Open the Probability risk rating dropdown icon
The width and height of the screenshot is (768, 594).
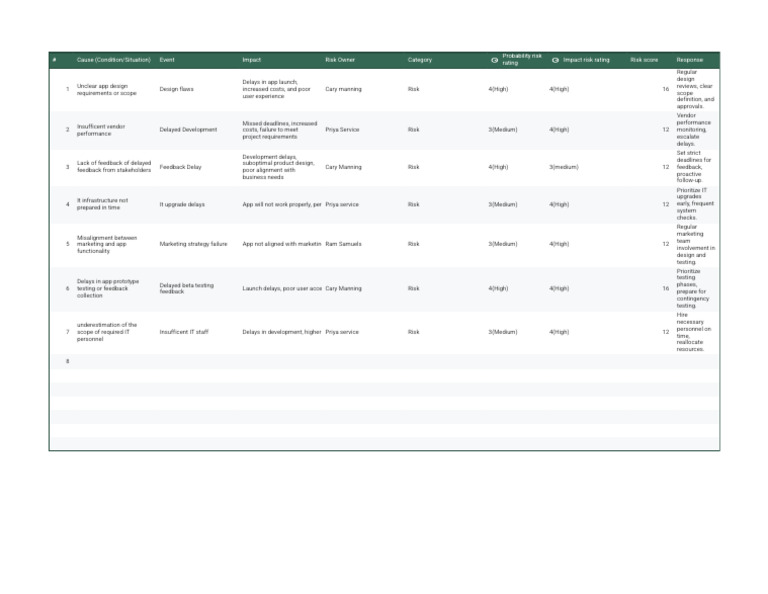tap(494, 60)
